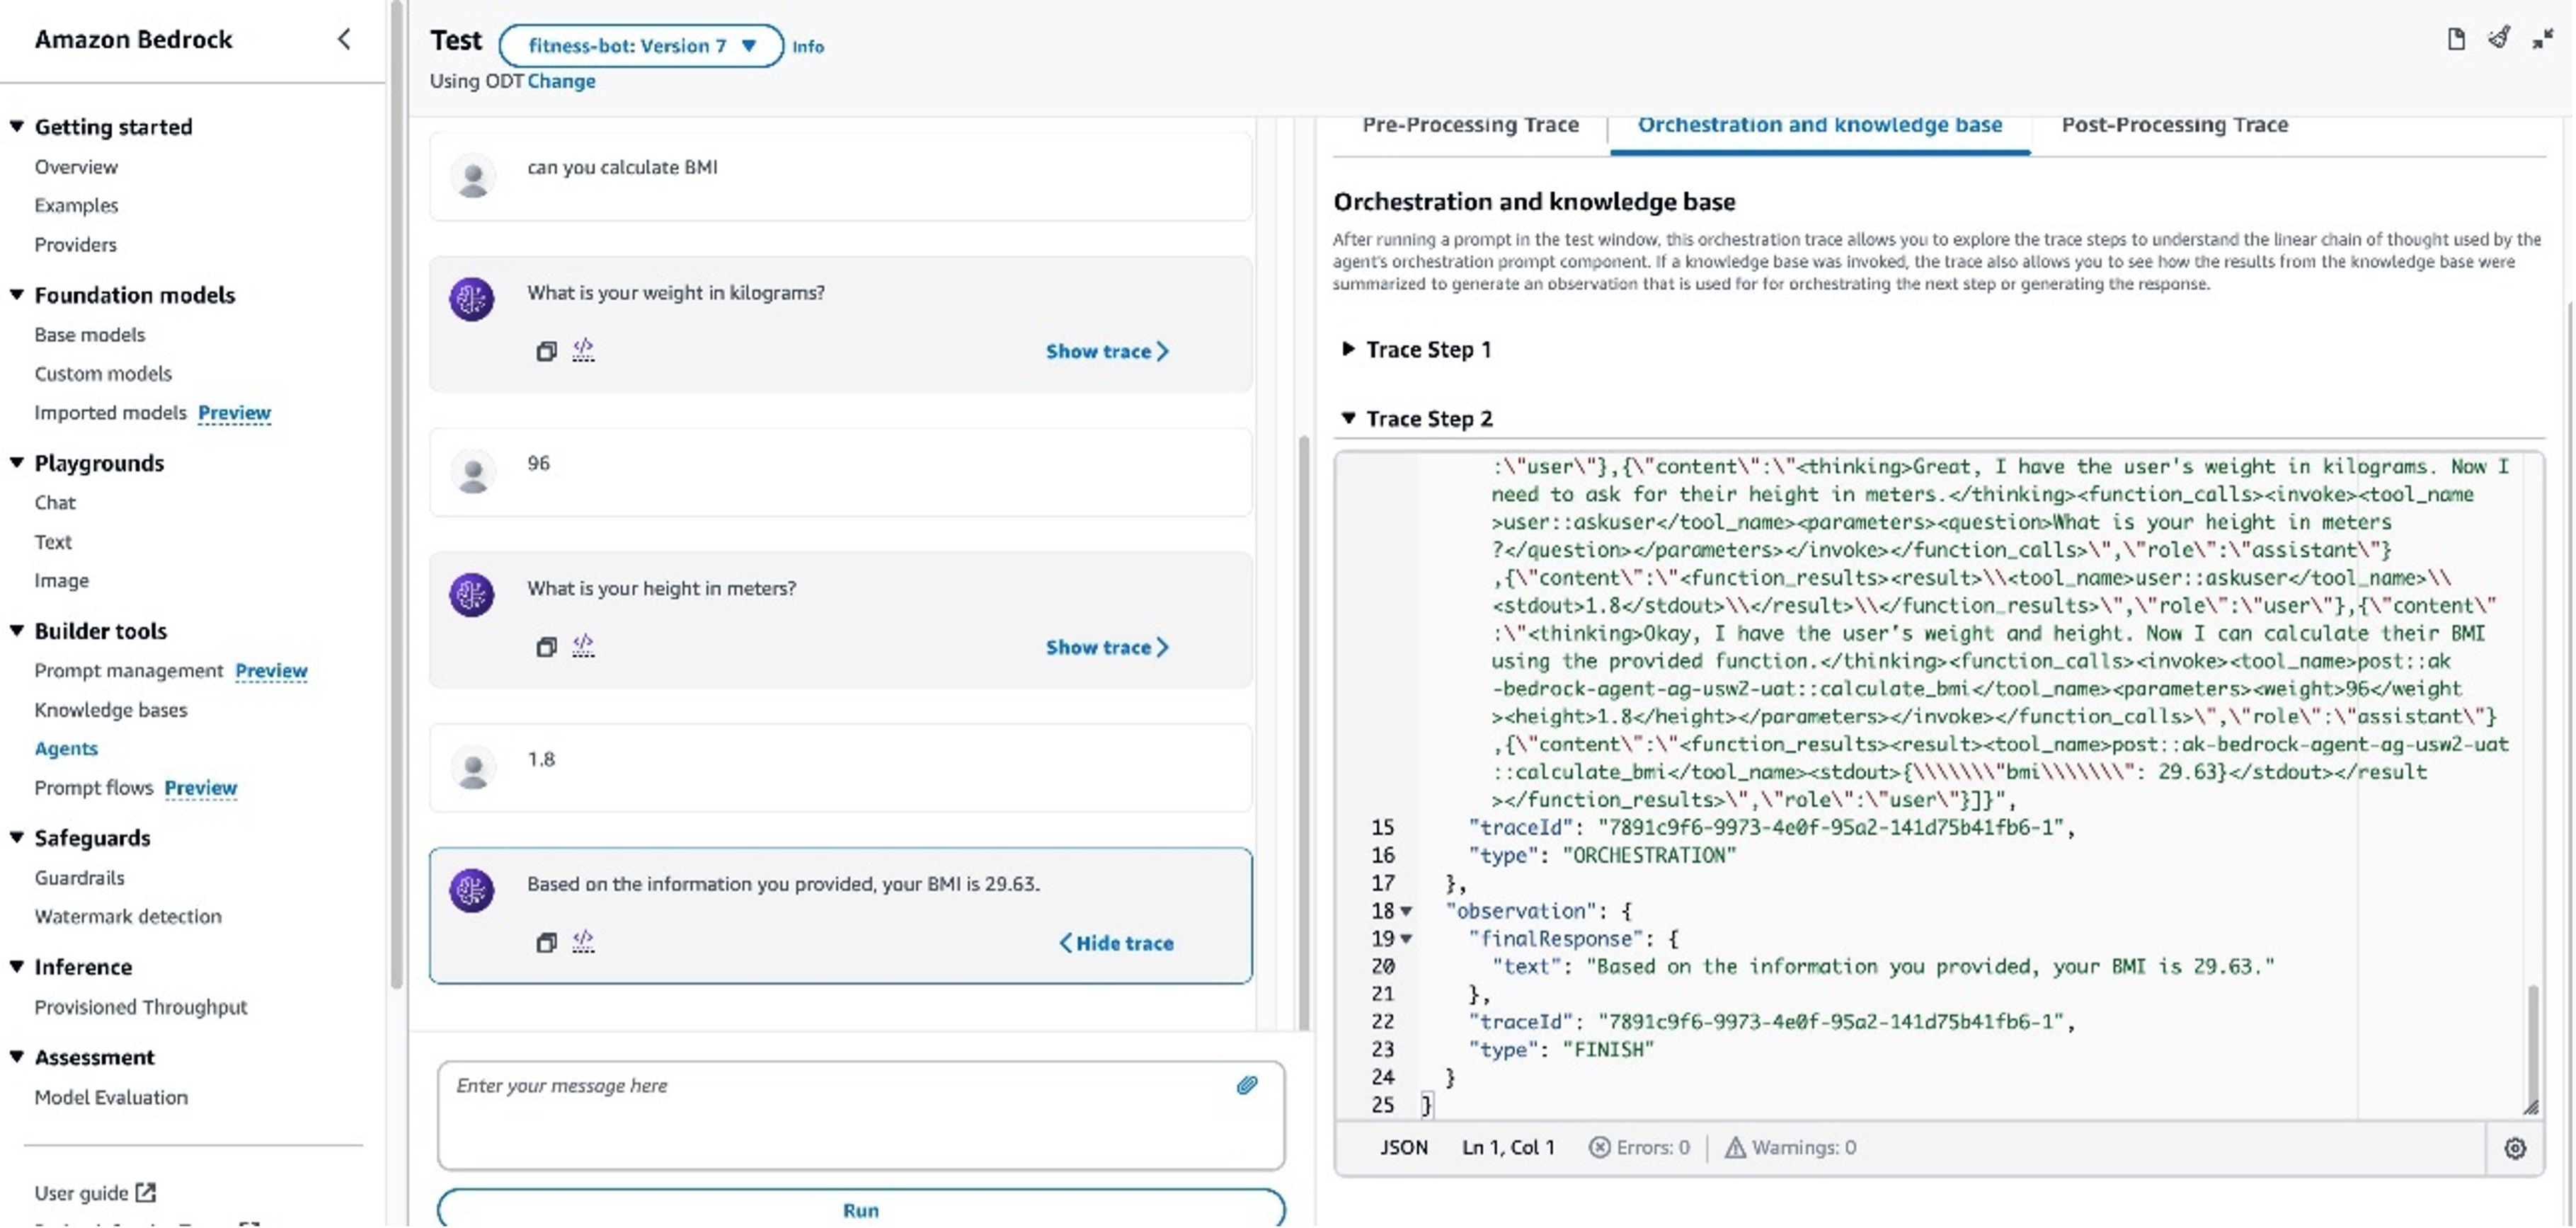
Task: Open the Chat playground
Action: pyautogui.click(x=55, y=503)
